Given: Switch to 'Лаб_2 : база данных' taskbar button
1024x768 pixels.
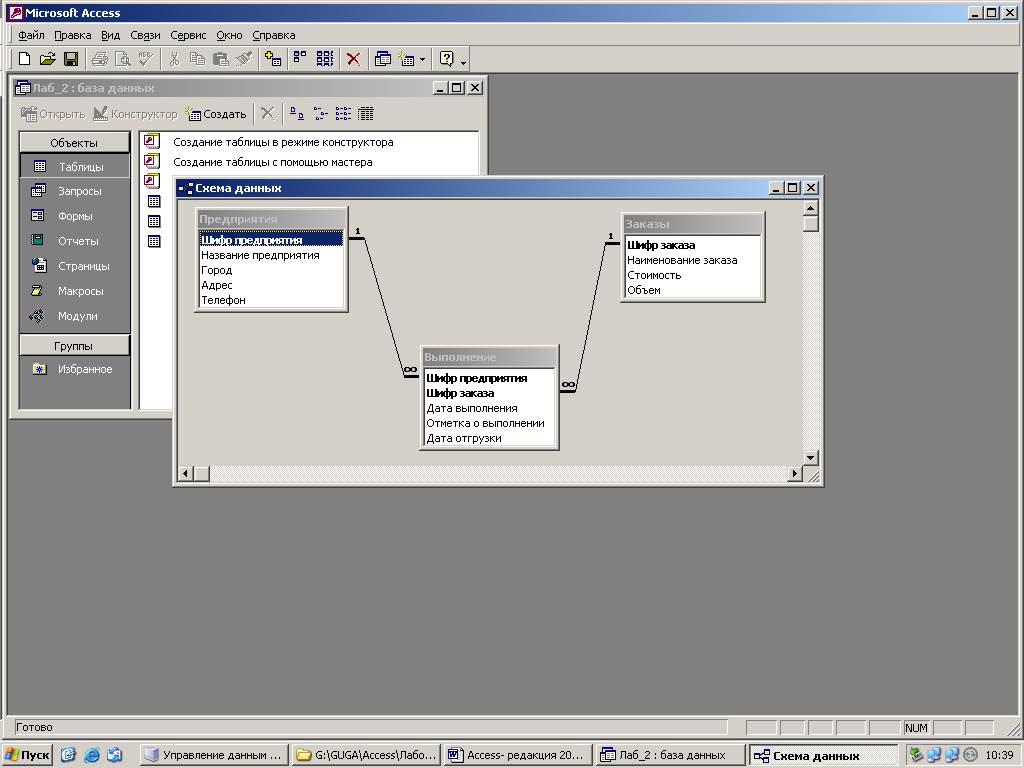Looking at the screenshot, I should click(670, 755).
